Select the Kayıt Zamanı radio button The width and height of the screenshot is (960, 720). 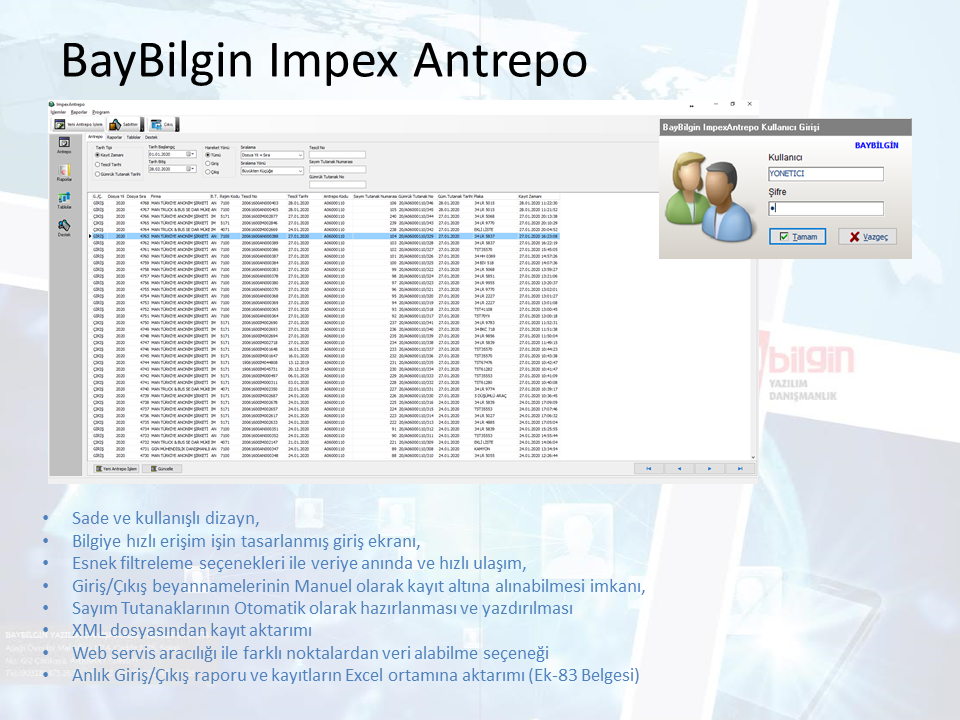pos(97,155)
